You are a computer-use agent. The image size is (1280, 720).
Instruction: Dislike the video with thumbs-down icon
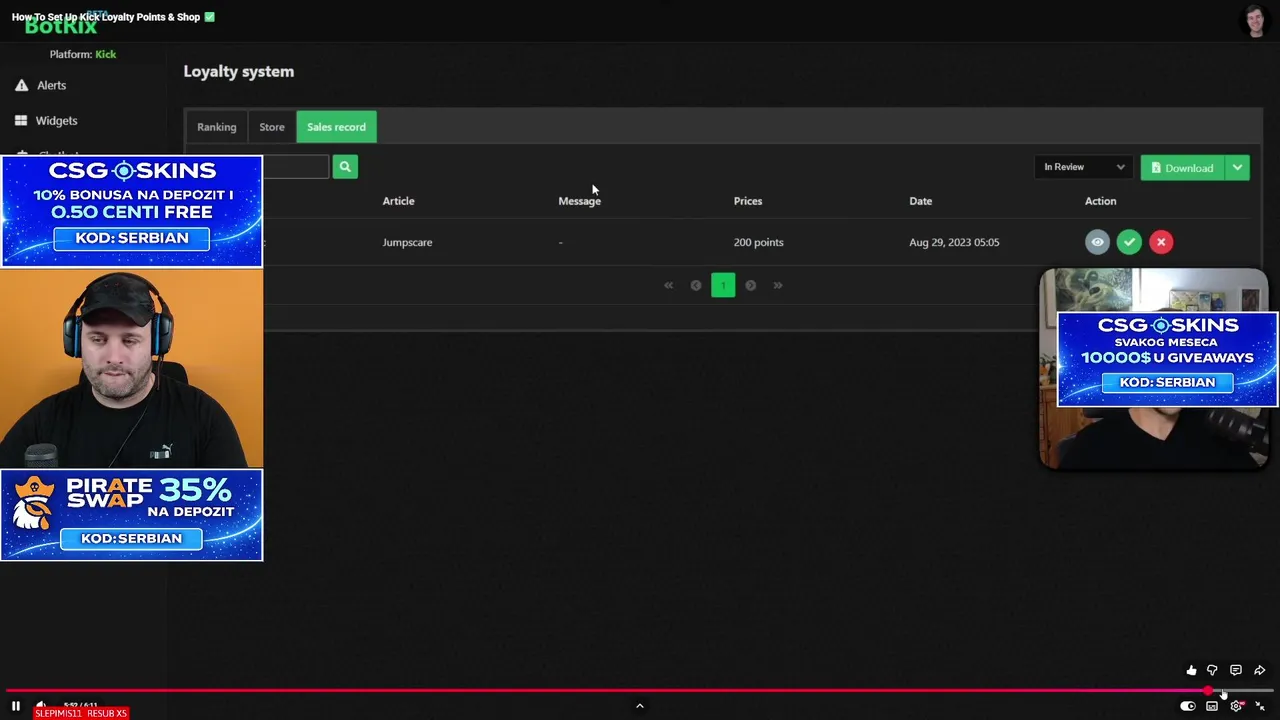pyautogui.click(x=1212, y=670)
